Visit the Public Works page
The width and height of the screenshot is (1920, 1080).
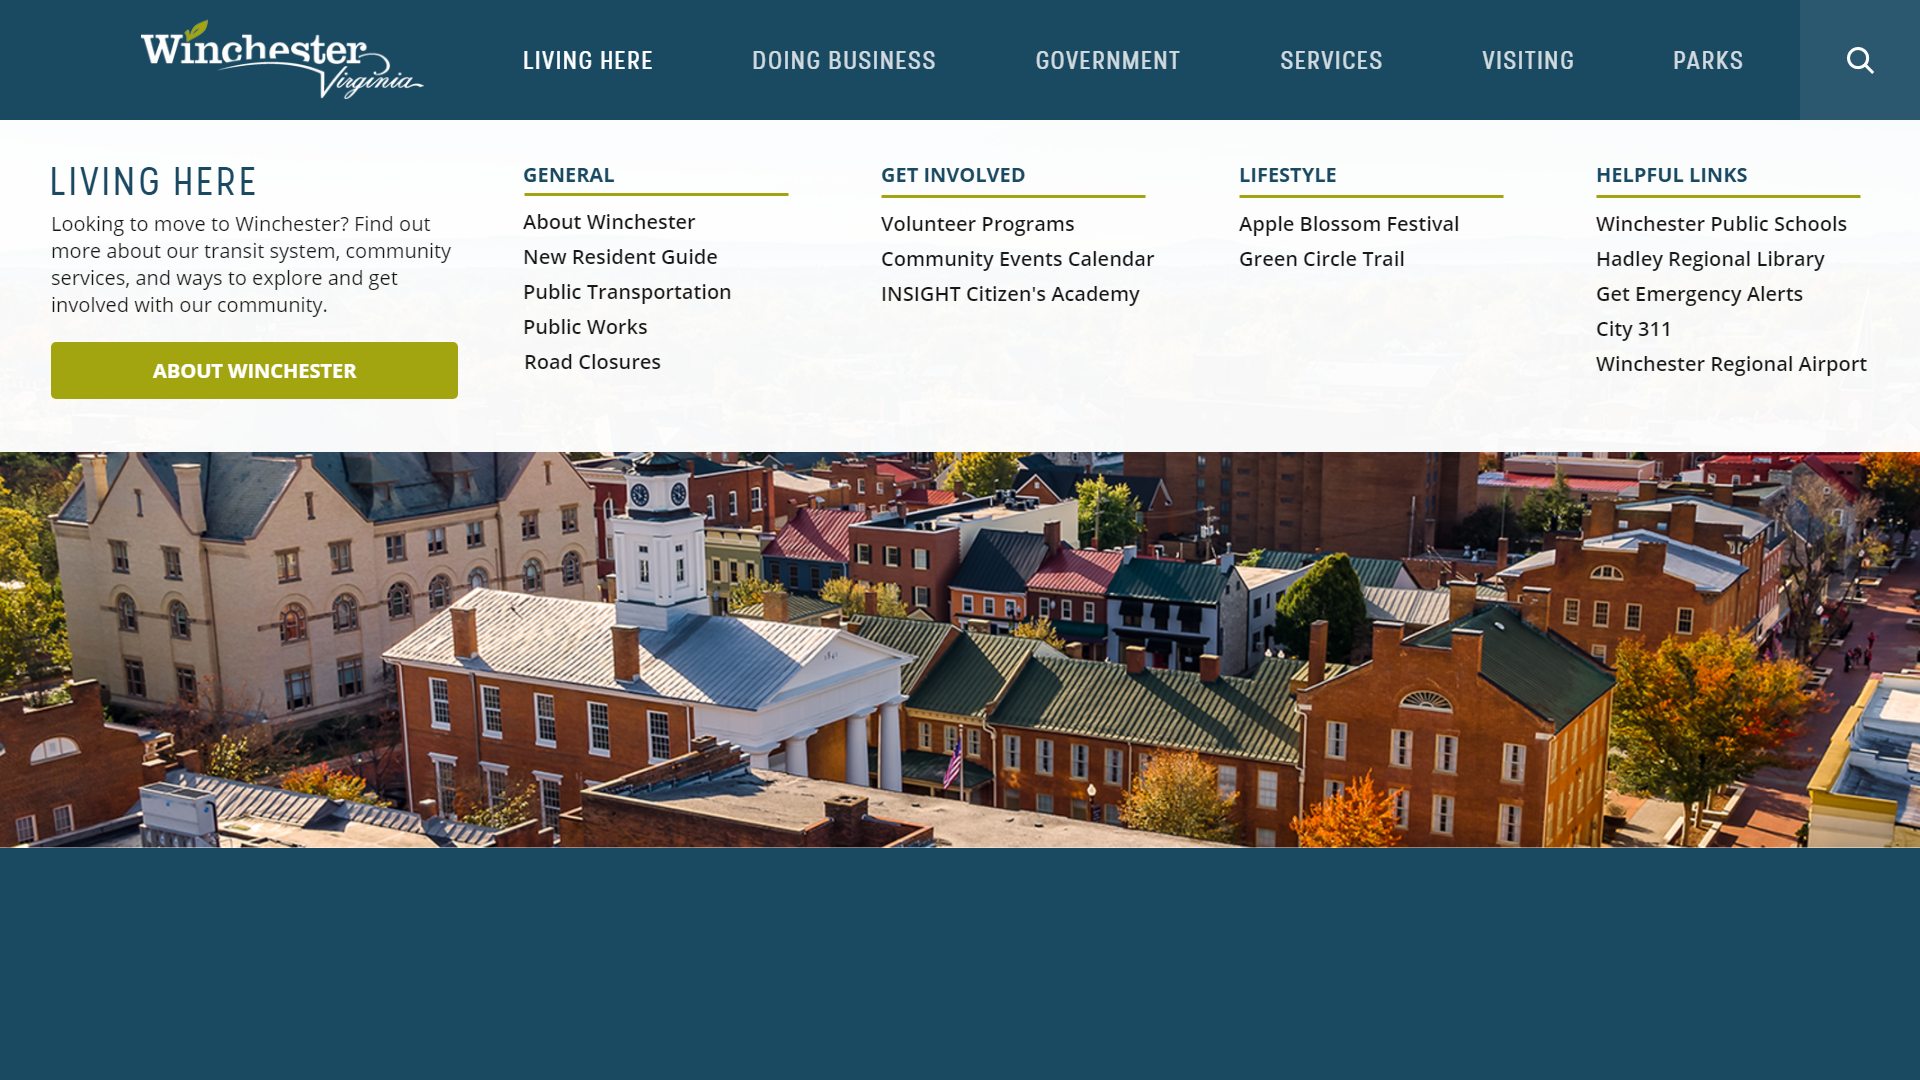[x=585, y=327]
